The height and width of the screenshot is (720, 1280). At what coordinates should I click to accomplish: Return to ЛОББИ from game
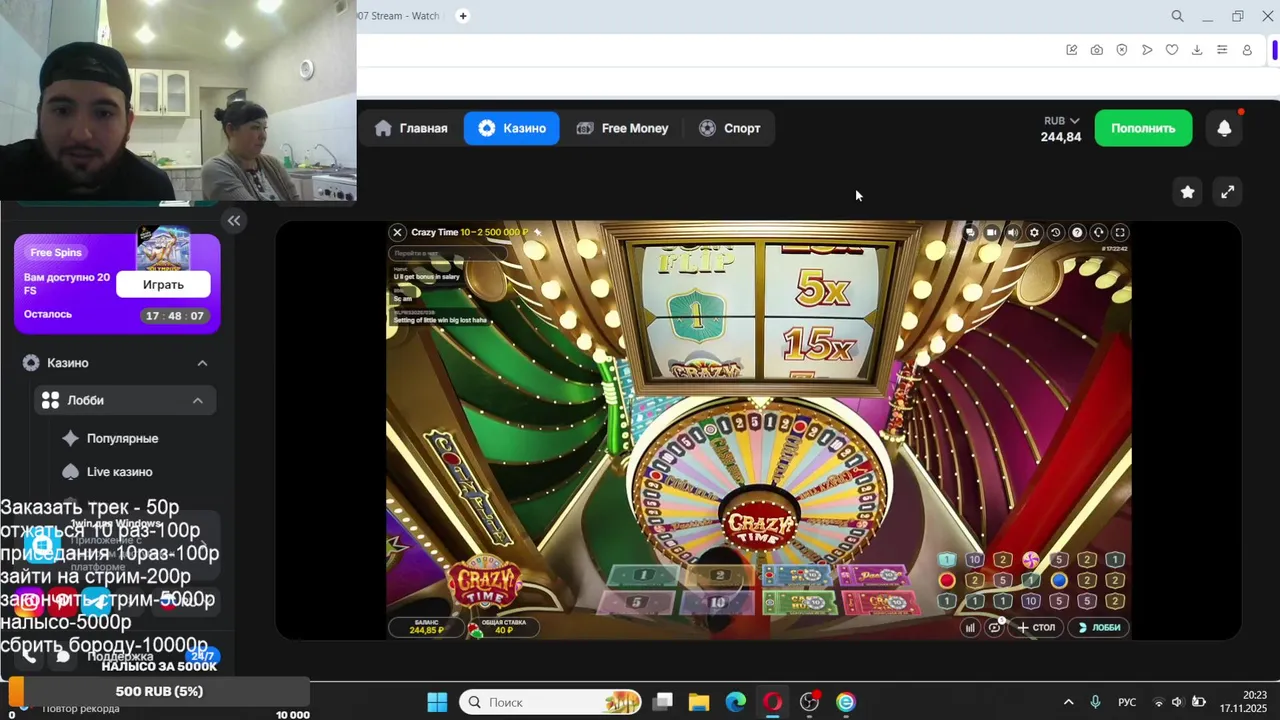click(1098, 627)
